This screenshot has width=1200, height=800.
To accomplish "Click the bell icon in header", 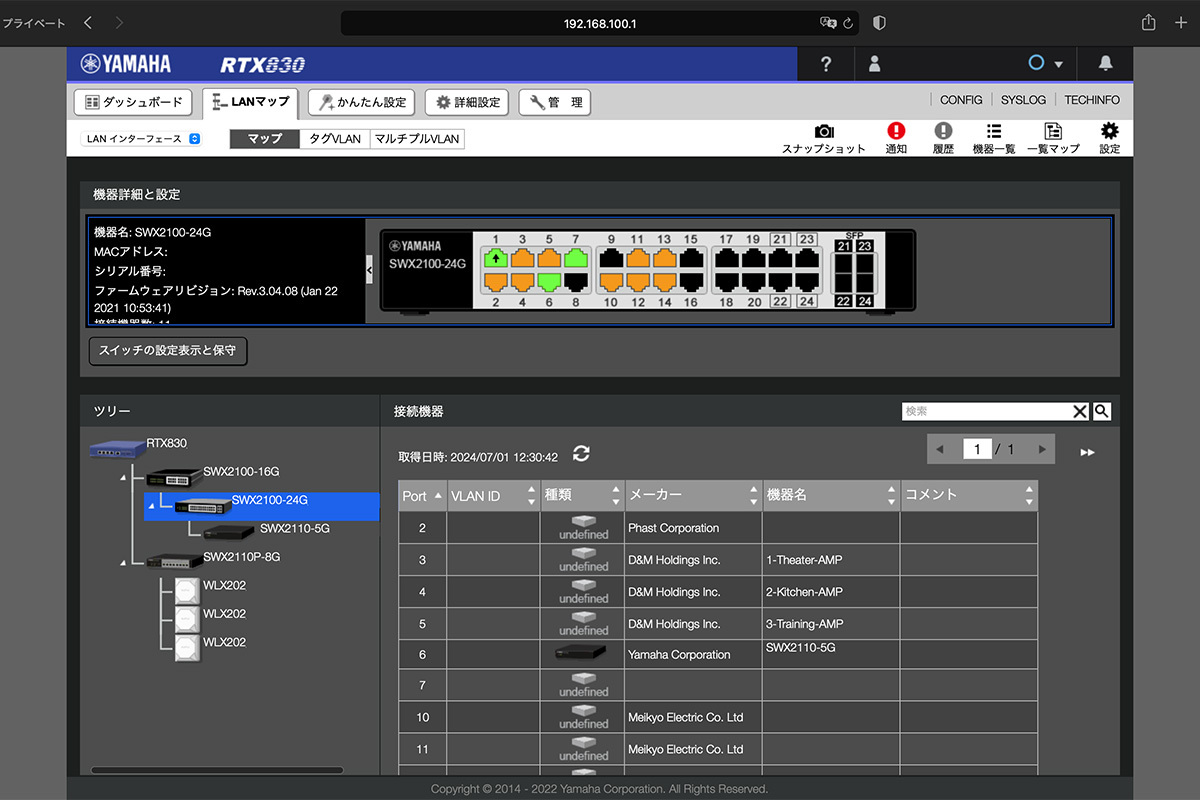I will tap(1105, 64).
